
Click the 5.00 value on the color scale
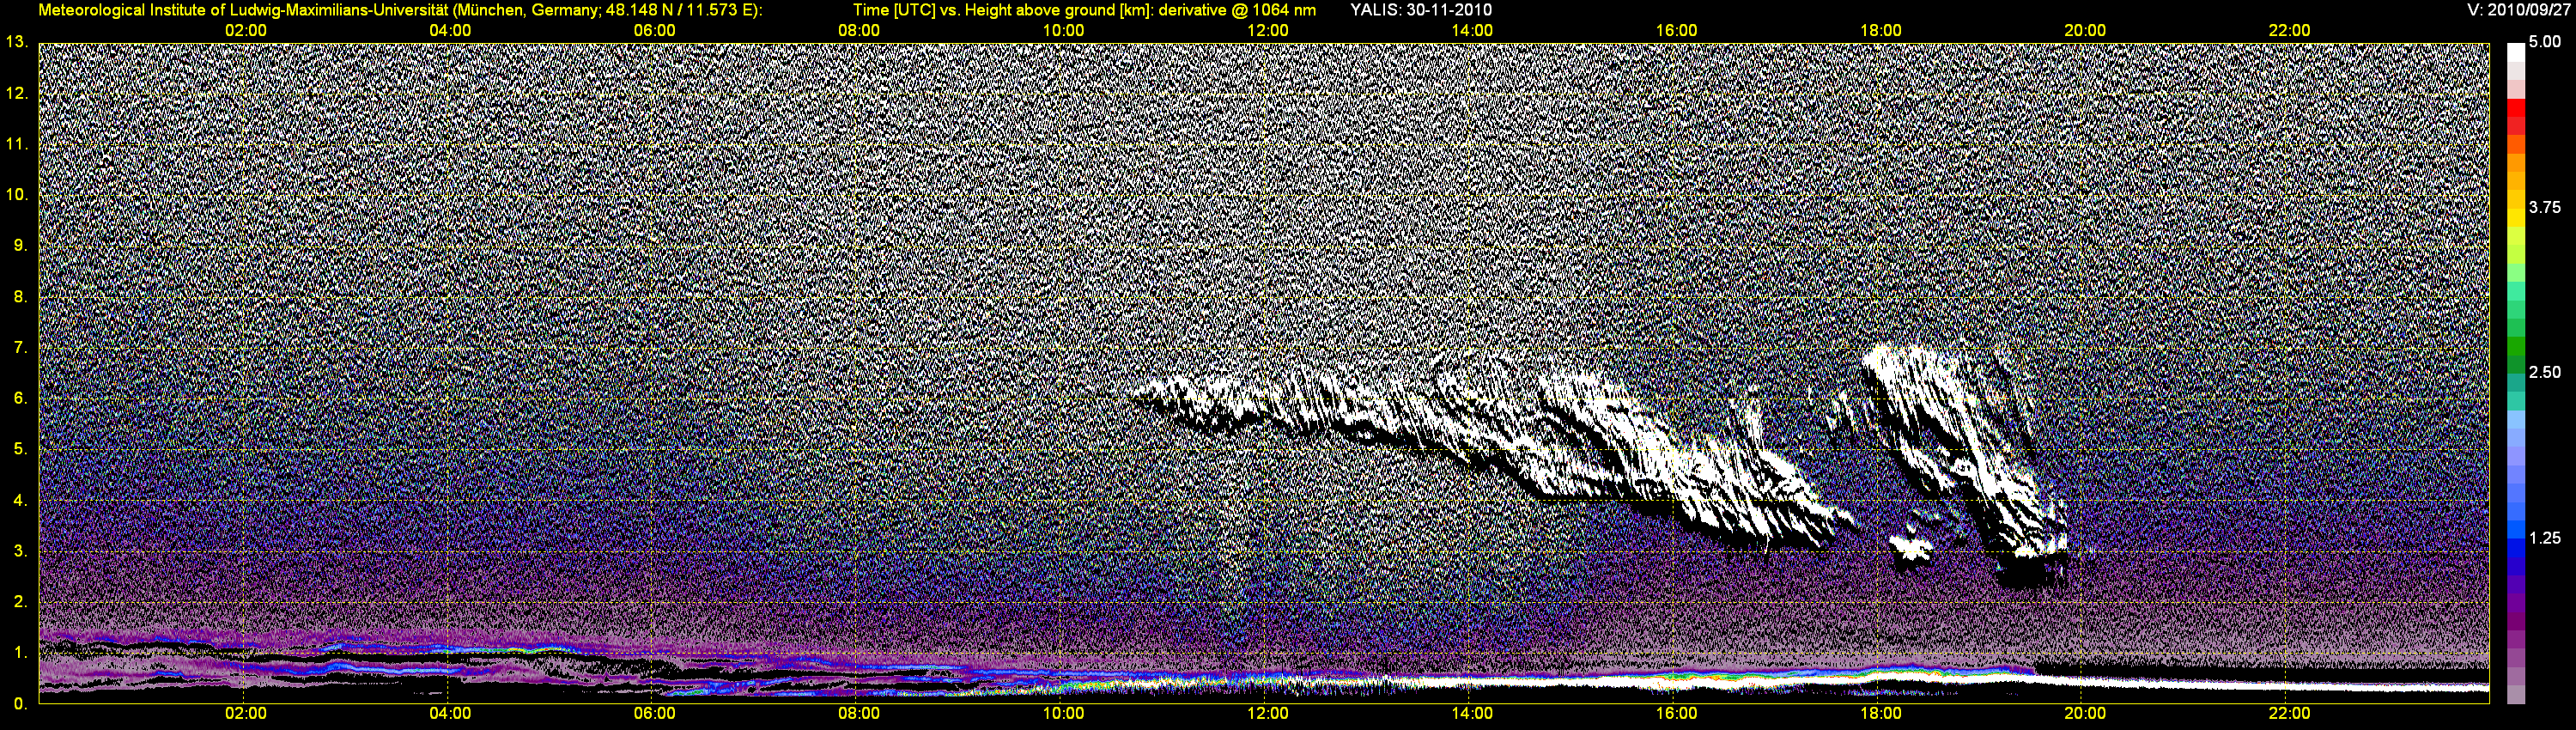[x=2545, y=42]
